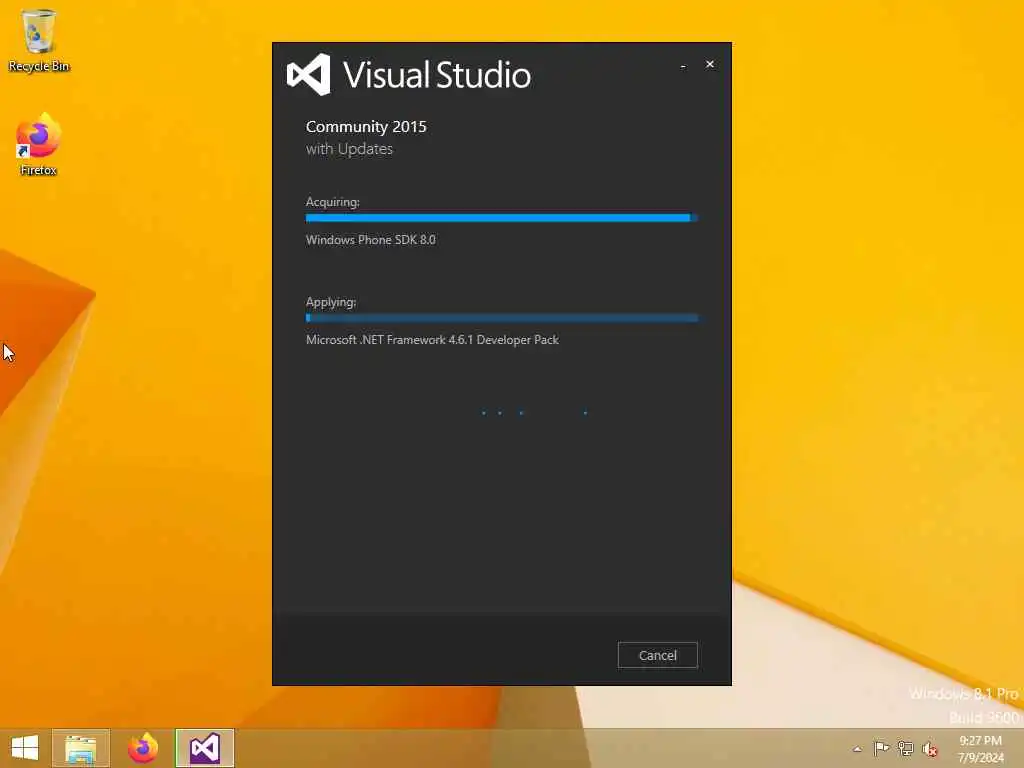The image size is (1024, 768).
Task: Open File Explorer from the taskbar
Action: click(x=80, y=748)
